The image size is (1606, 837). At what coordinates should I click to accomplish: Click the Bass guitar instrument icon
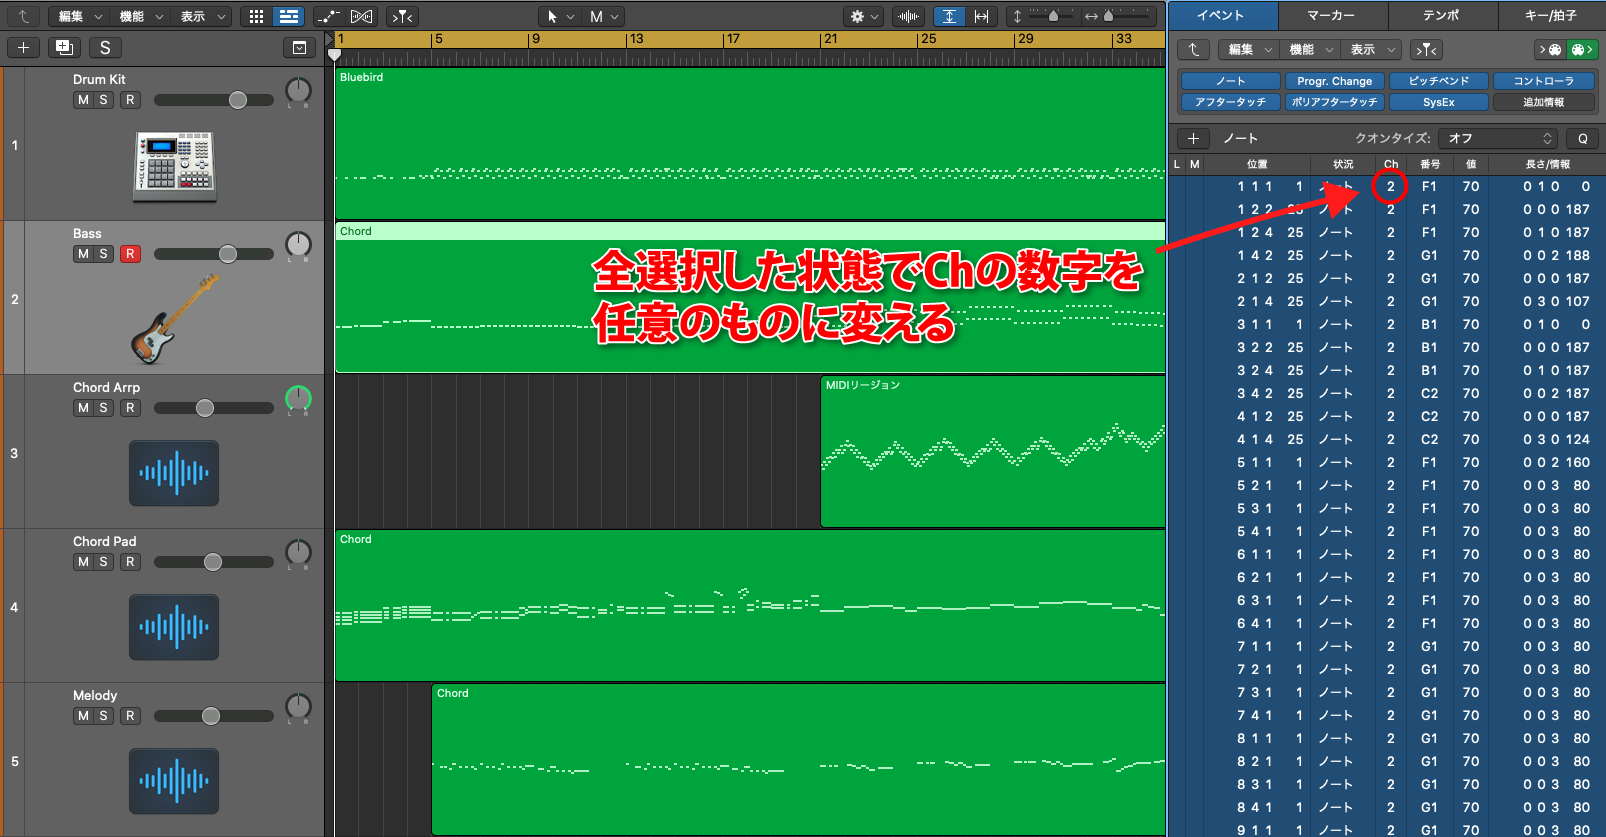[174, 319]
